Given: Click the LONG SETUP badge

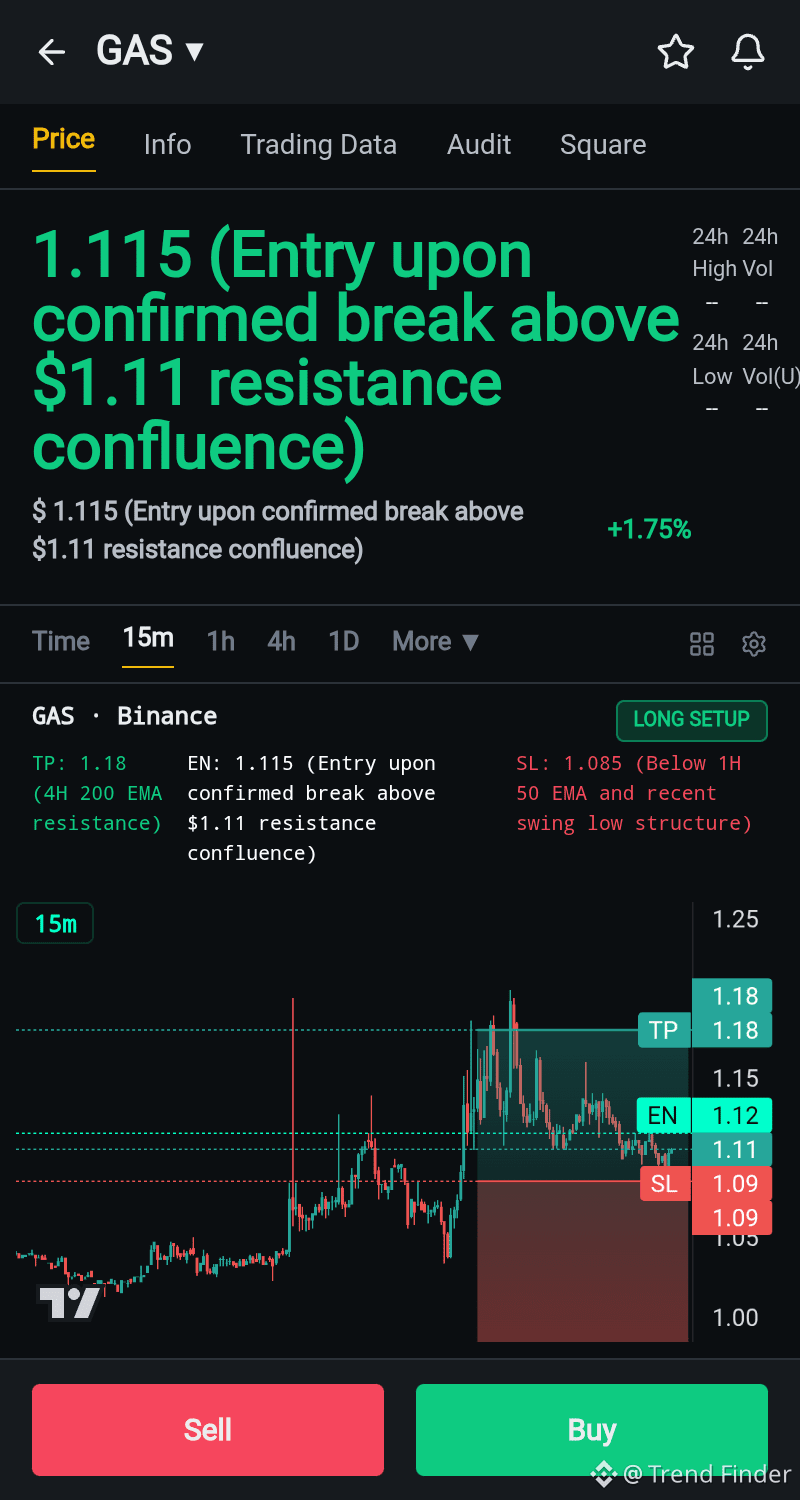Looking at the screenshot, I should (692, 720).
